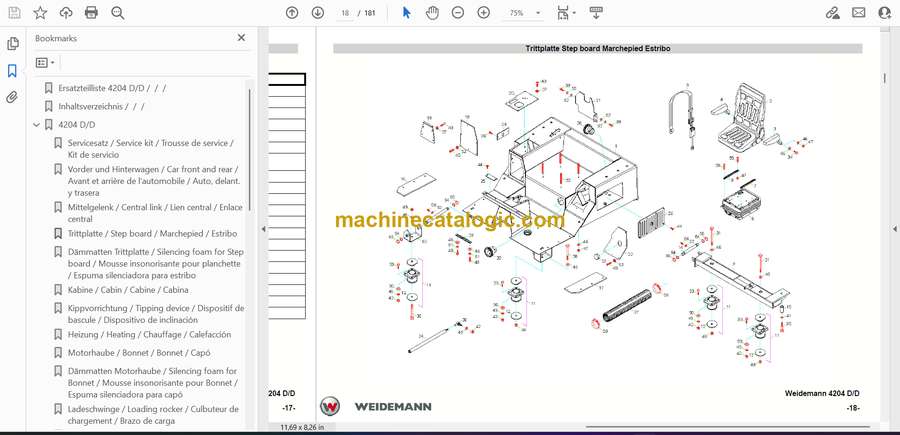
Task: Open Mittelgelenk / Central link bookmark
Action: pyautogui.click(x=155, y=213)
